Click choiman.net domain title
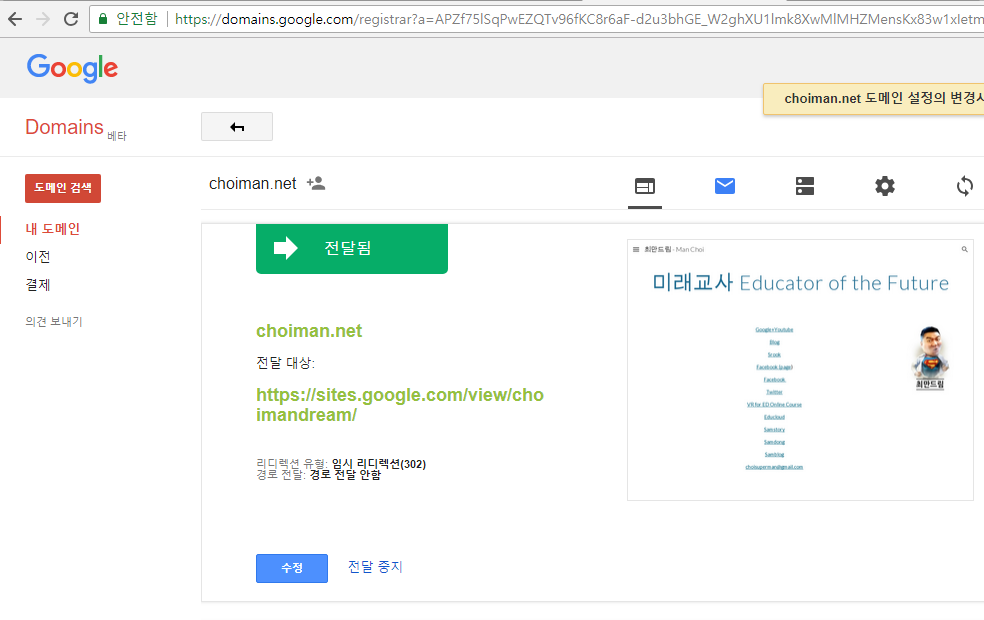984x620 pixels. (252, 184)
